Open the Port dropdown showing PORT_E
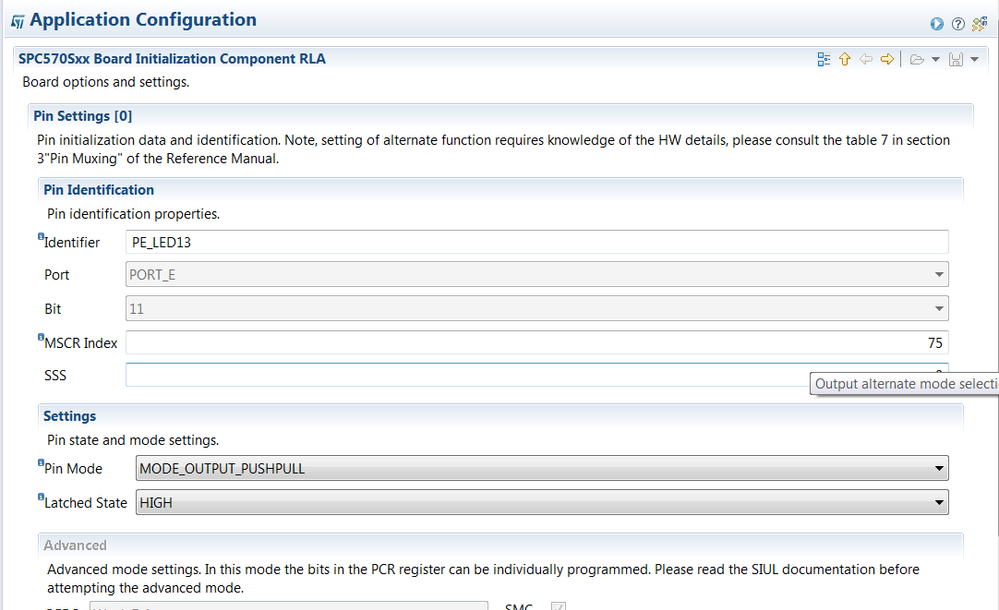999x610 pixels. [x=537, y=274]
